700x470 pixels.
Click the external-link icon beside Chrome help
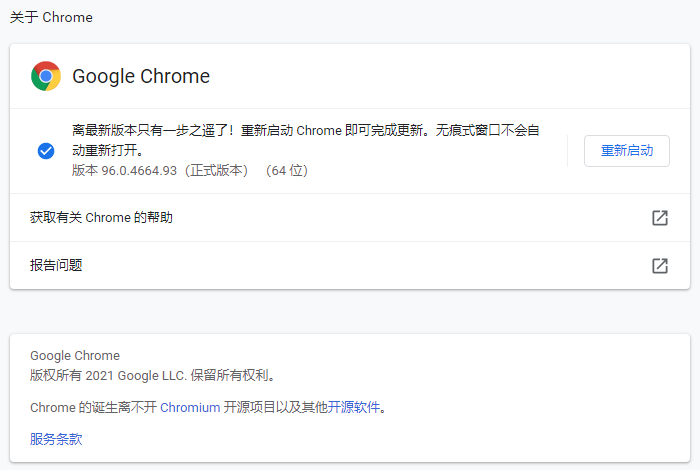(659, 217)
